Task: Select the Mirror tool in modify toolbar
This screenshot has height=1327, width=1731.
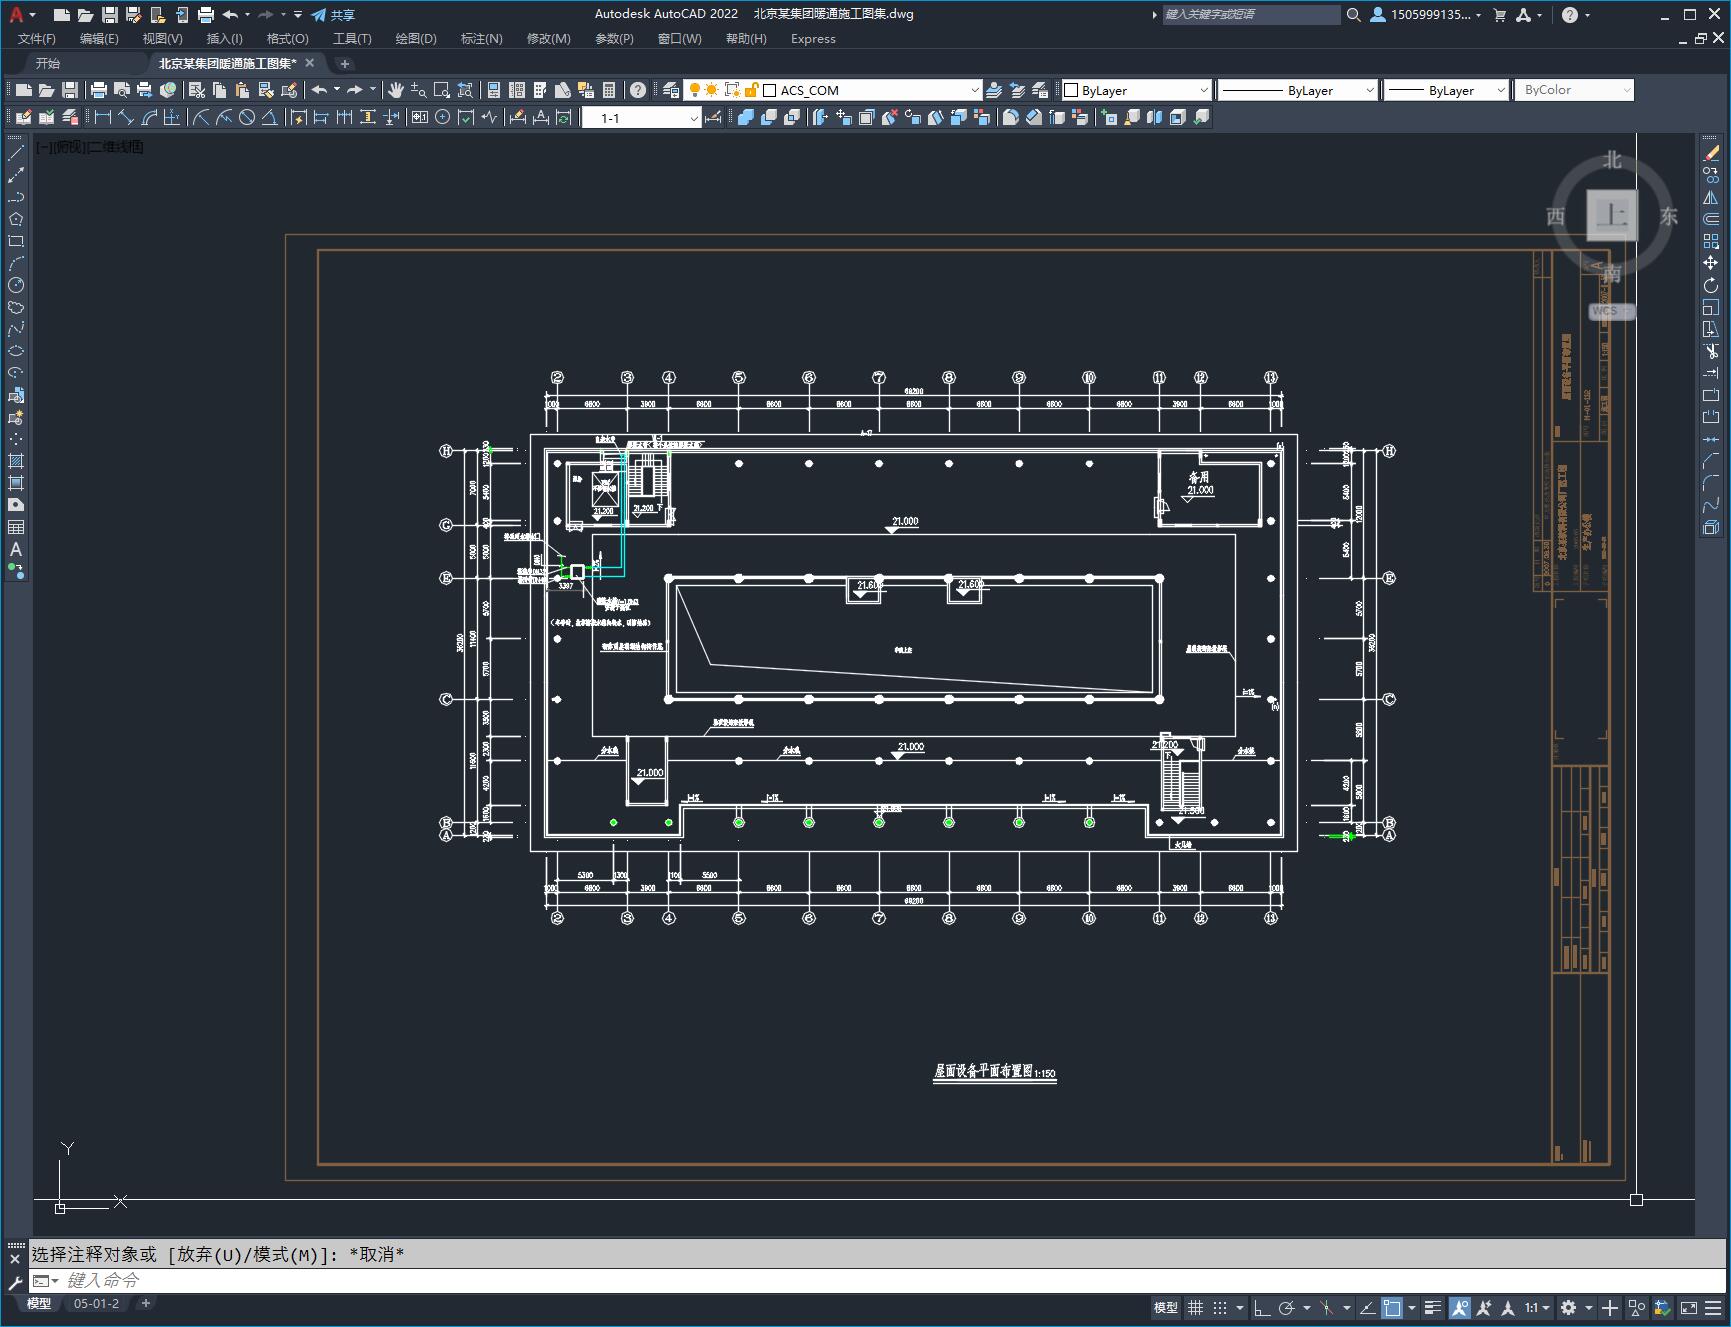Action: (1711, 197)
